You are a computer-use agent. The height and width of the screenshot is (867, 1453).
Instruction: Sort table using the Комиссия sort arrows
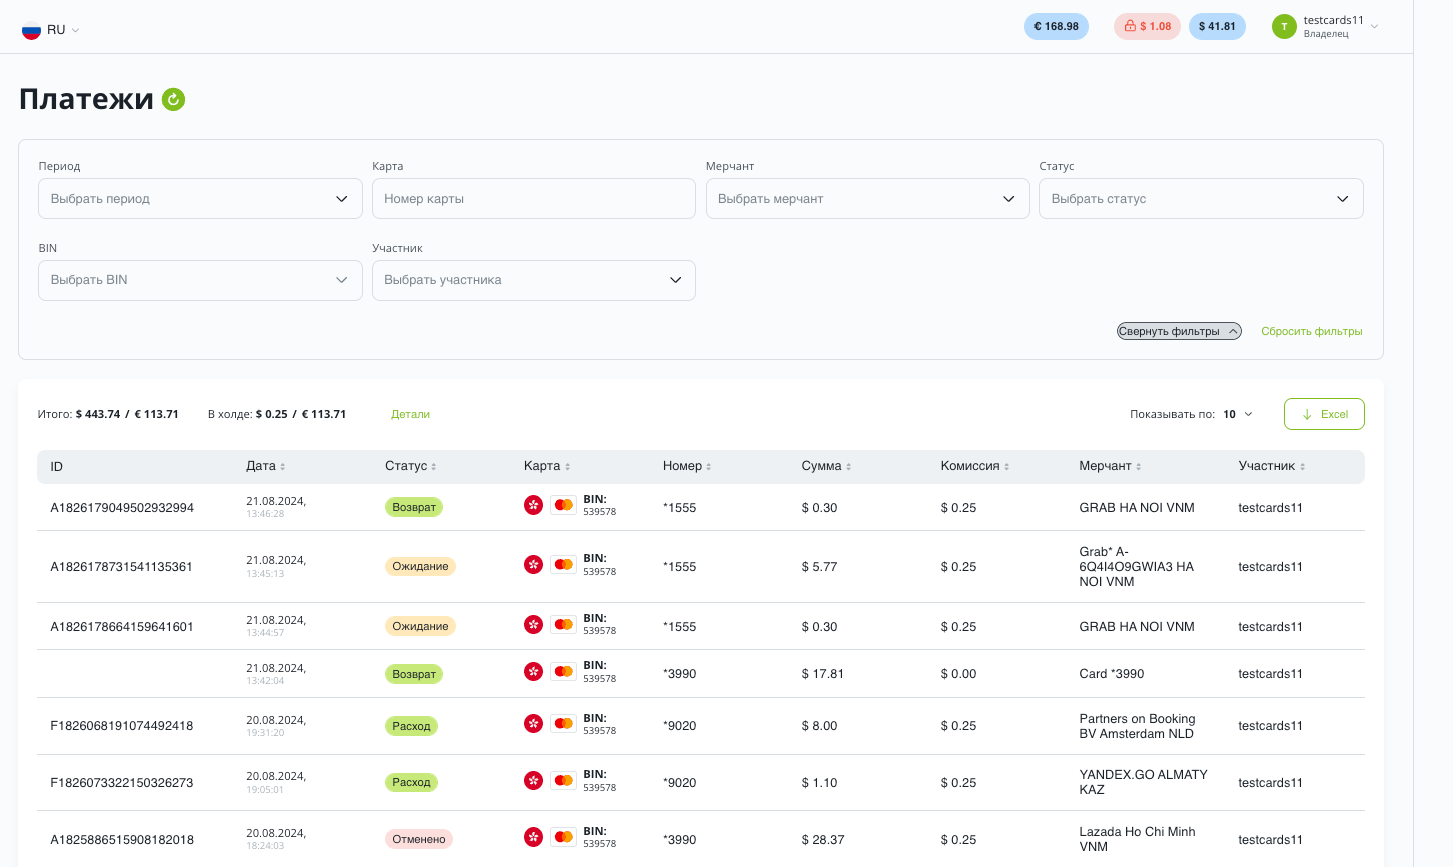point(1007,467)
